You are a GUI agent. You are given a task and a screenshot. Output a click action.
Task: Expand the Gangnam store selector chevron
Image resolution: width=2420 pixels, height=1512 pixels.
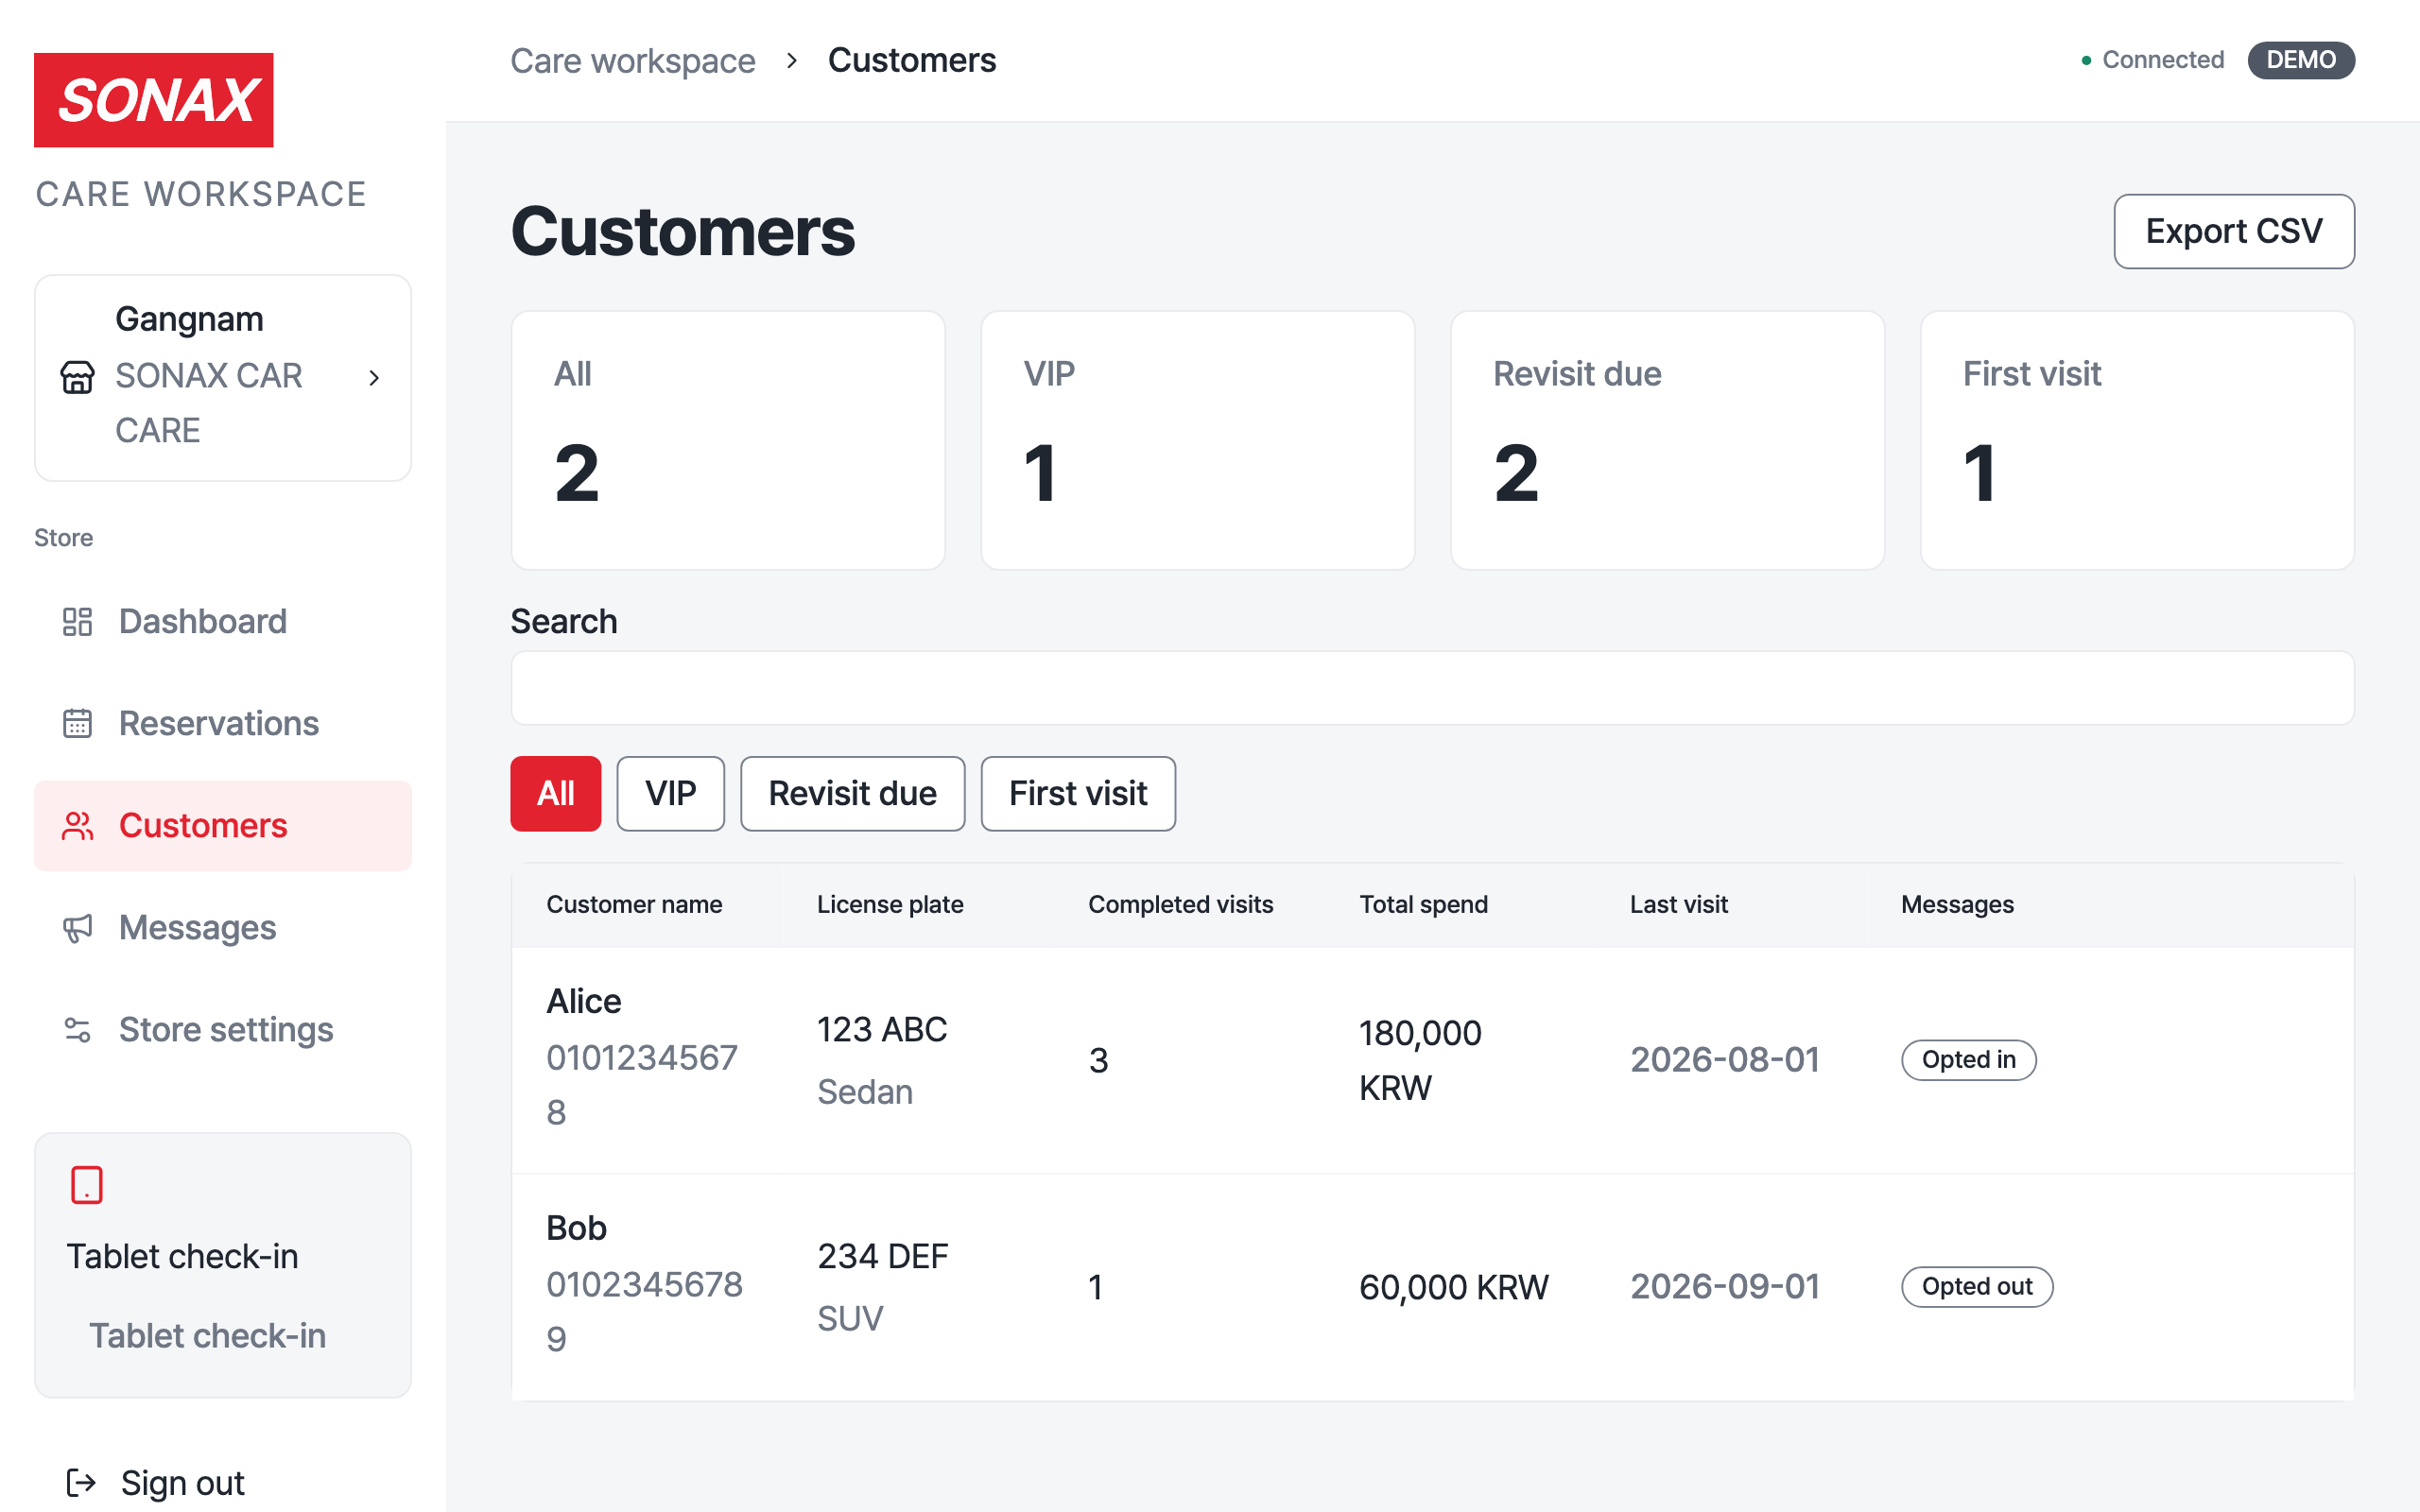pyautogui.click(x=374, y=378)
